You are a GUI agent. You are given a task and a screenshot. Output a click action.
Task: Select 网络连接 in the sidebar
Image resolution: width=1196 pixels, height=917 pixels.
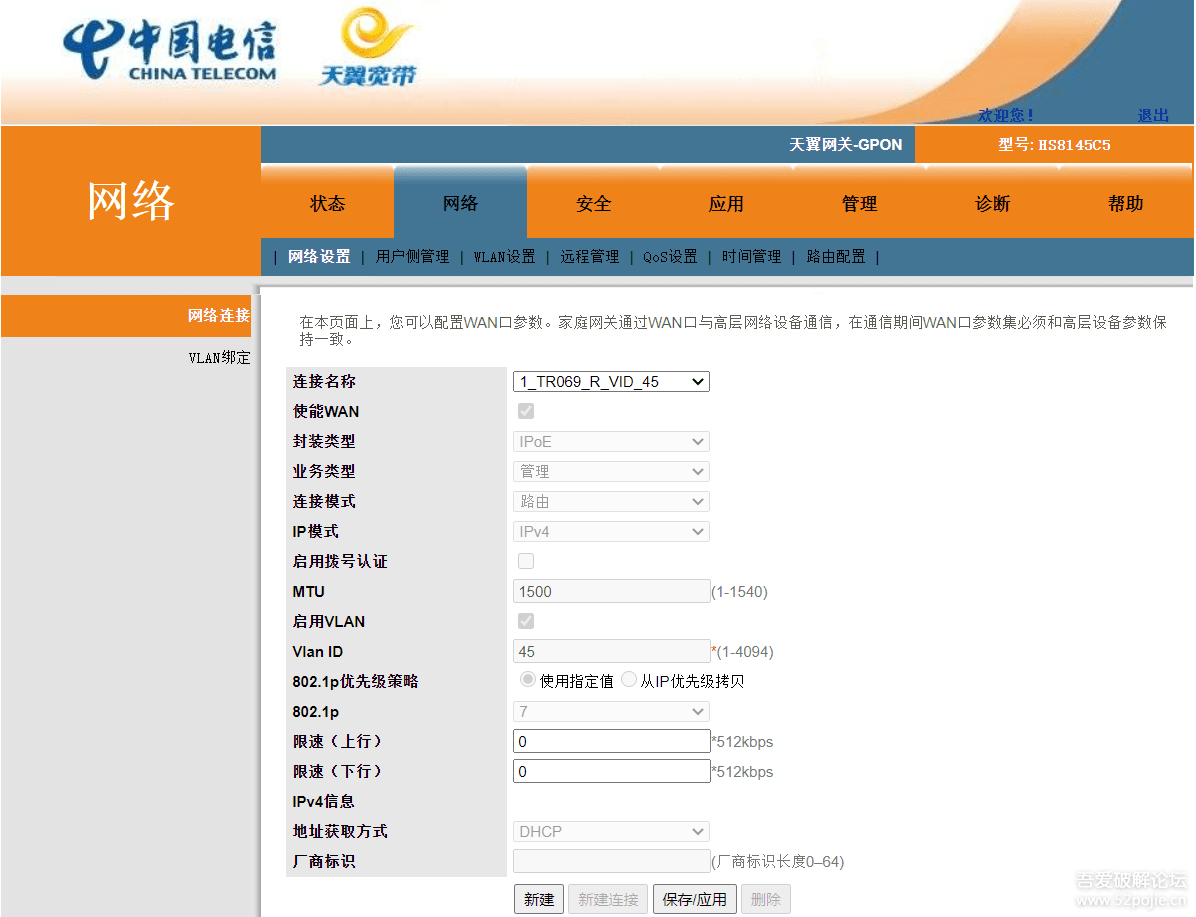126,316
